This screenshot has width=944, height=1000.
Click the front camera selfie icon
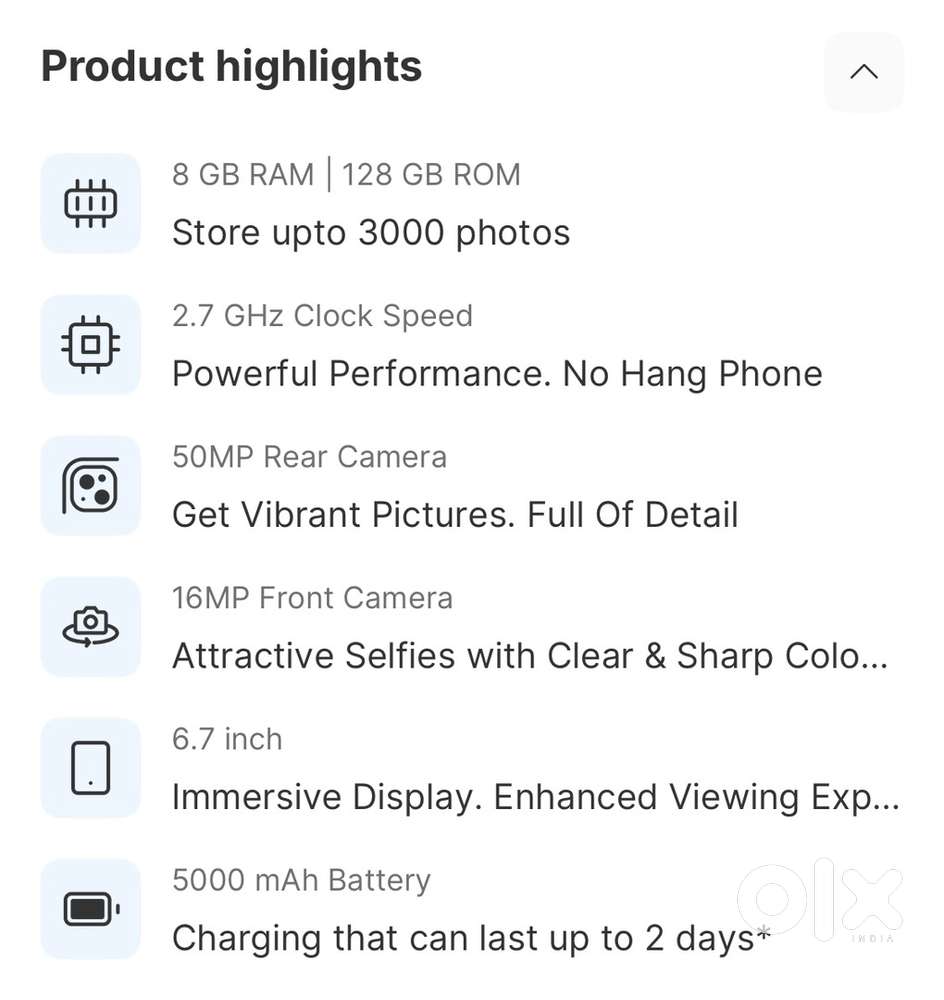[91, 627]
